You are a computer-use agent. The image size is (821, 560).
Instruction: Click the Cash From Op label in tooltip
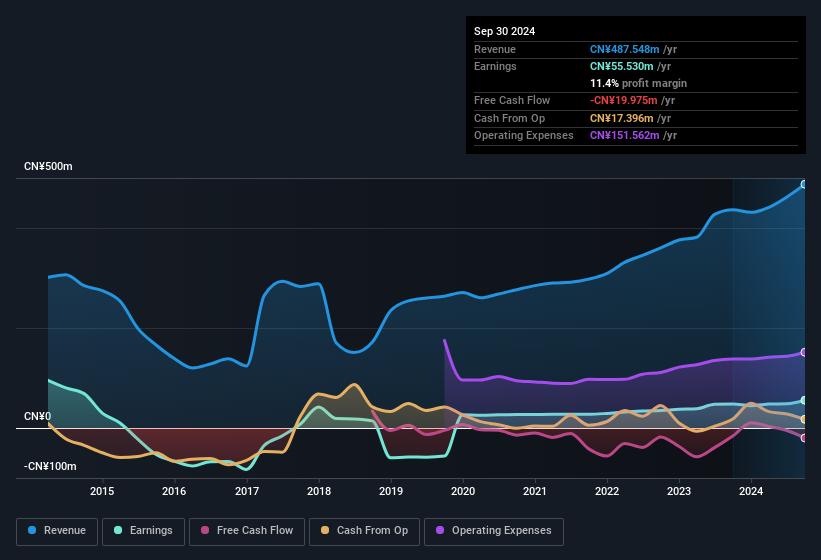pos(509,118)
